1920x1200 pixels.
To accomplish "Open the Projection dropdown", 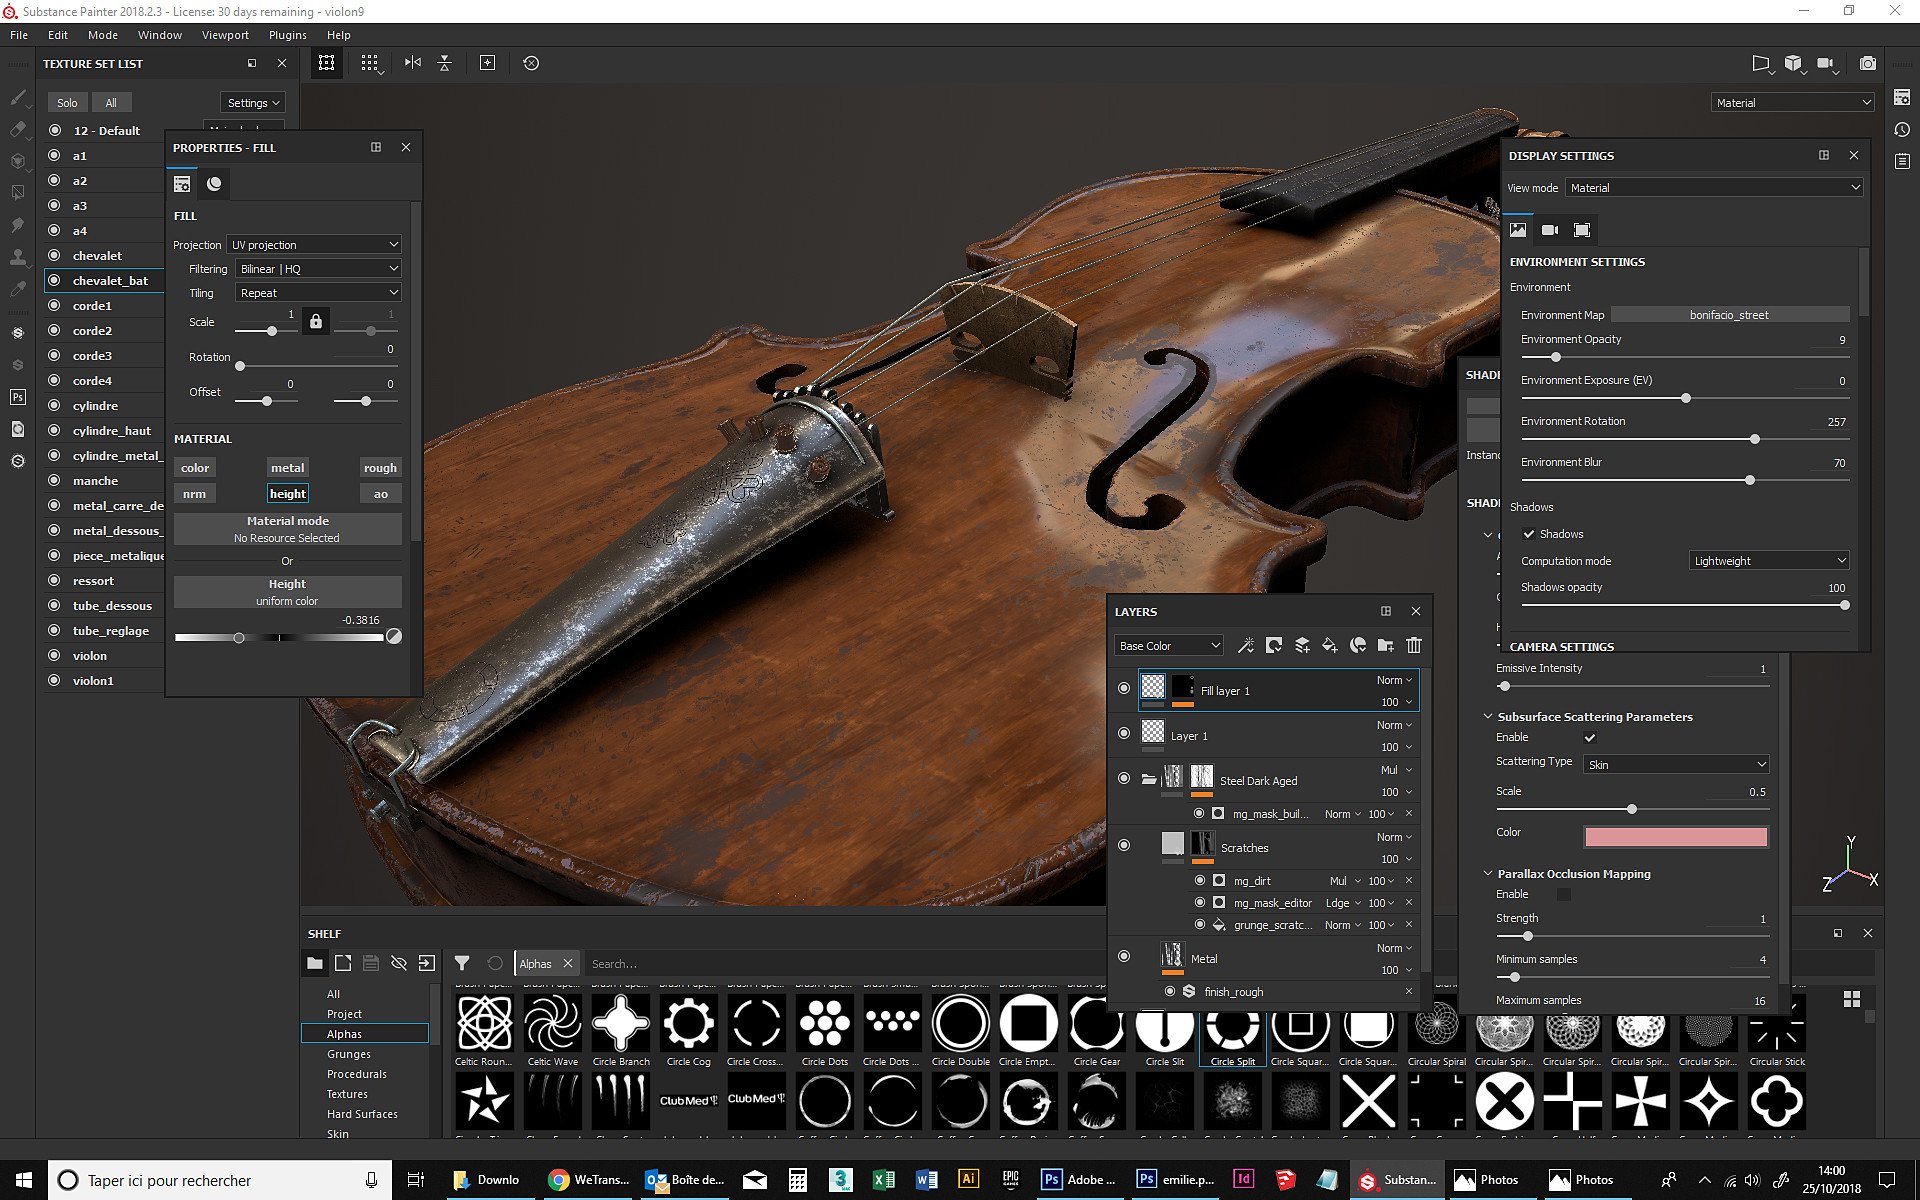I will (315, 245).
